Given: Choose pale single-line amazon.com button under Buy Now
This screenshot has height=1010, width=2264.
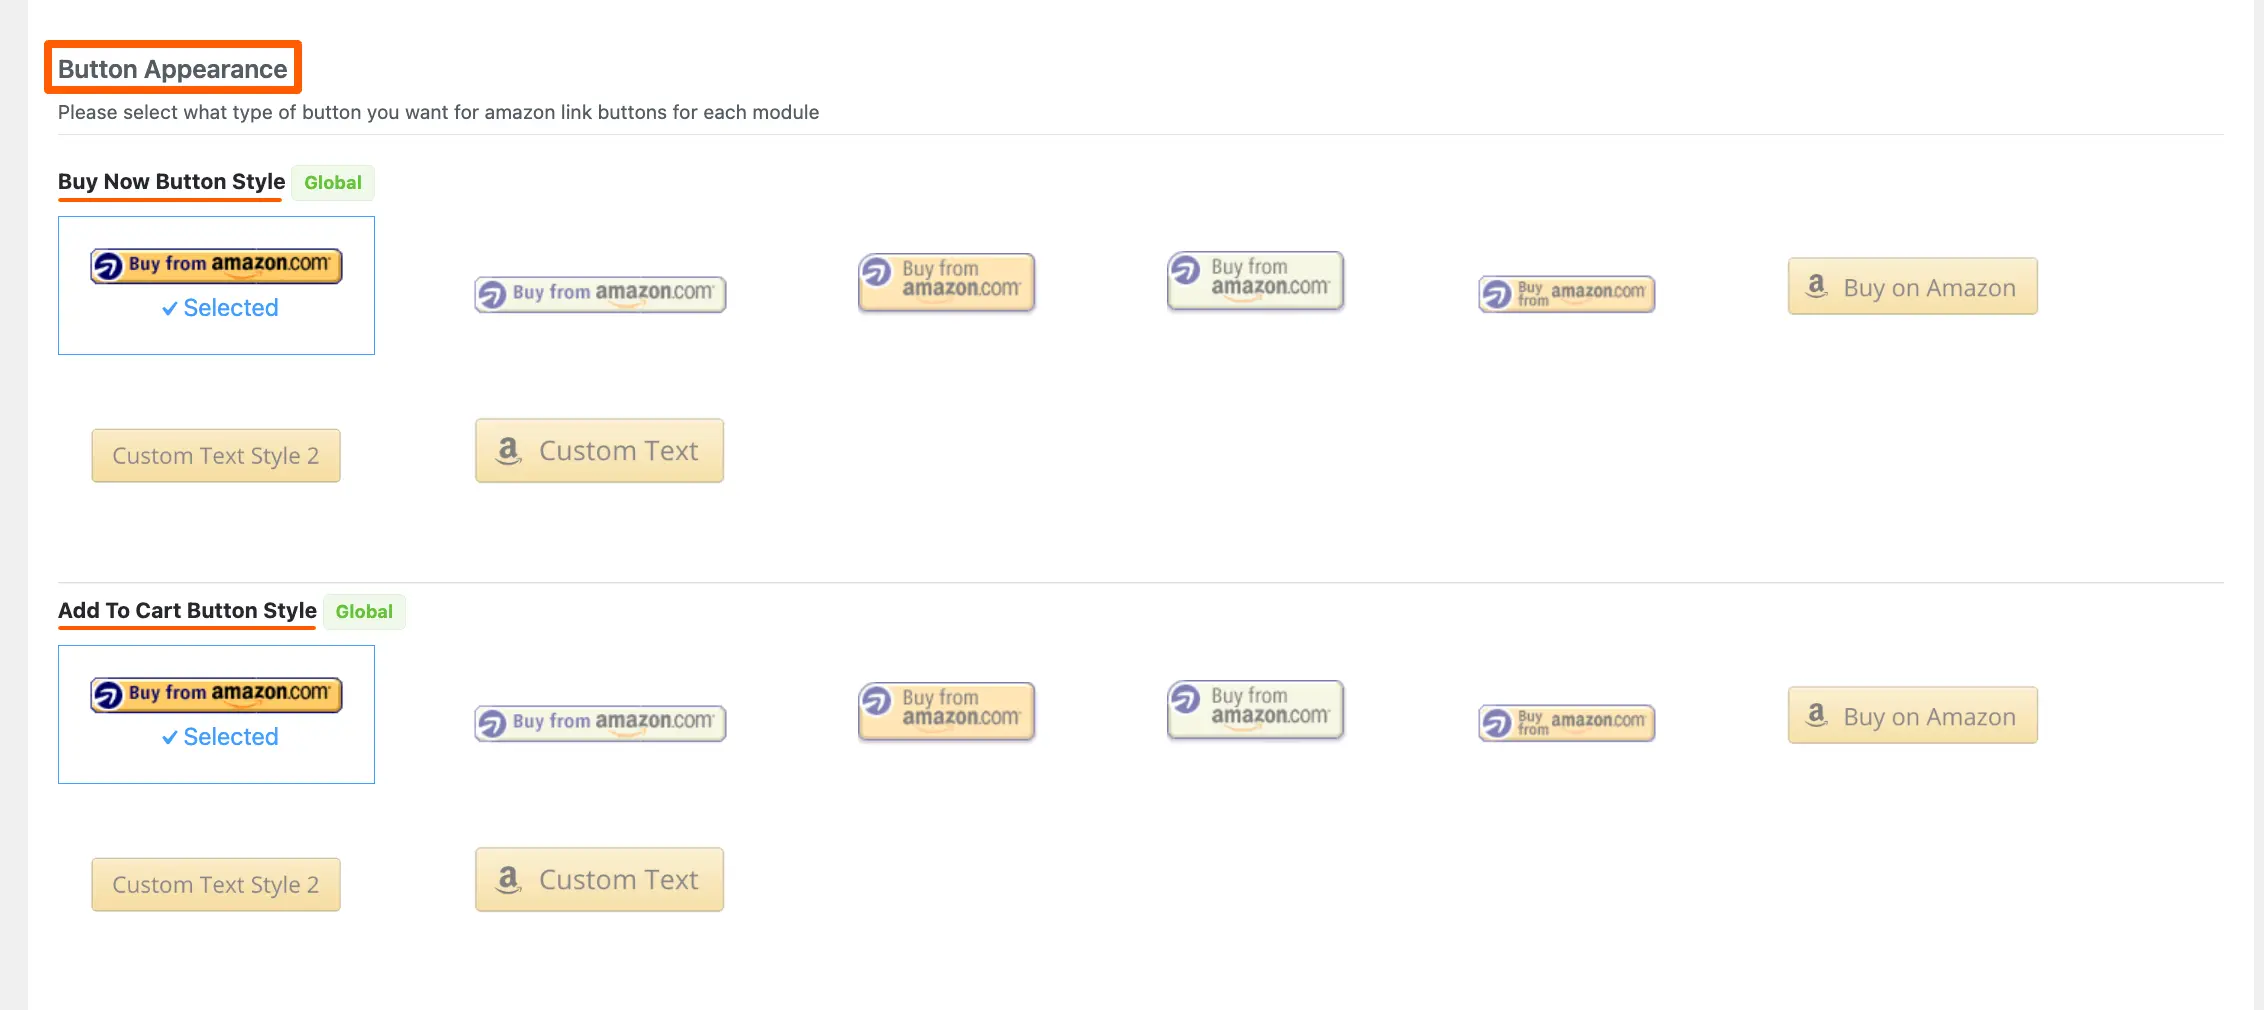Looking at the screenshot, I should (x=600, y=294).
